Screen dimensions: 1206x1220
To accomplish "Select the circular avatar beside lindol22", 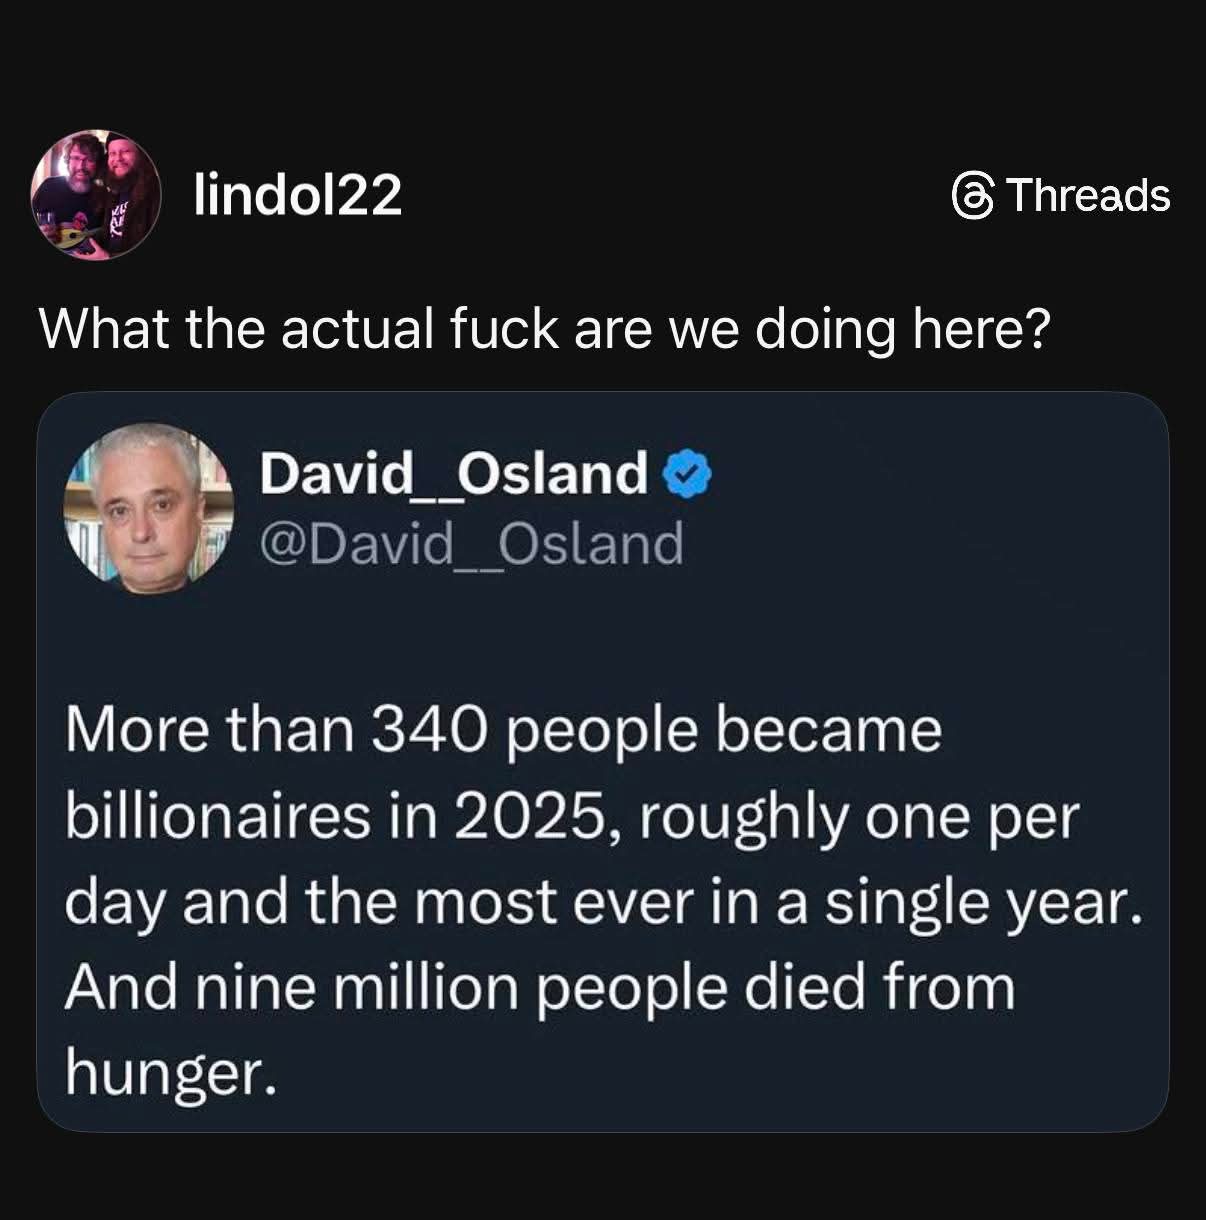I will 95,197.
